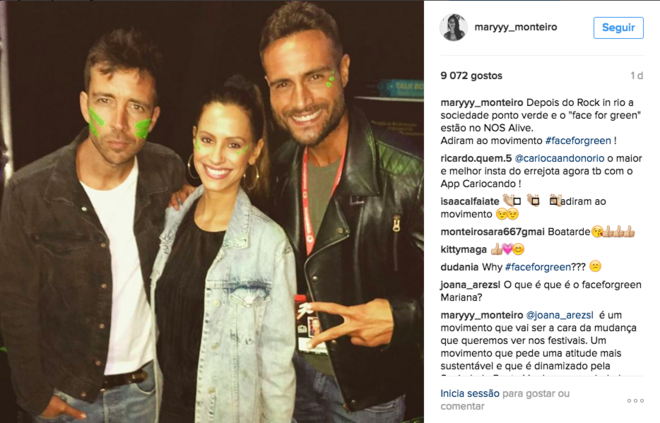Click the Inicia sessão login link

tap(470, 394)
